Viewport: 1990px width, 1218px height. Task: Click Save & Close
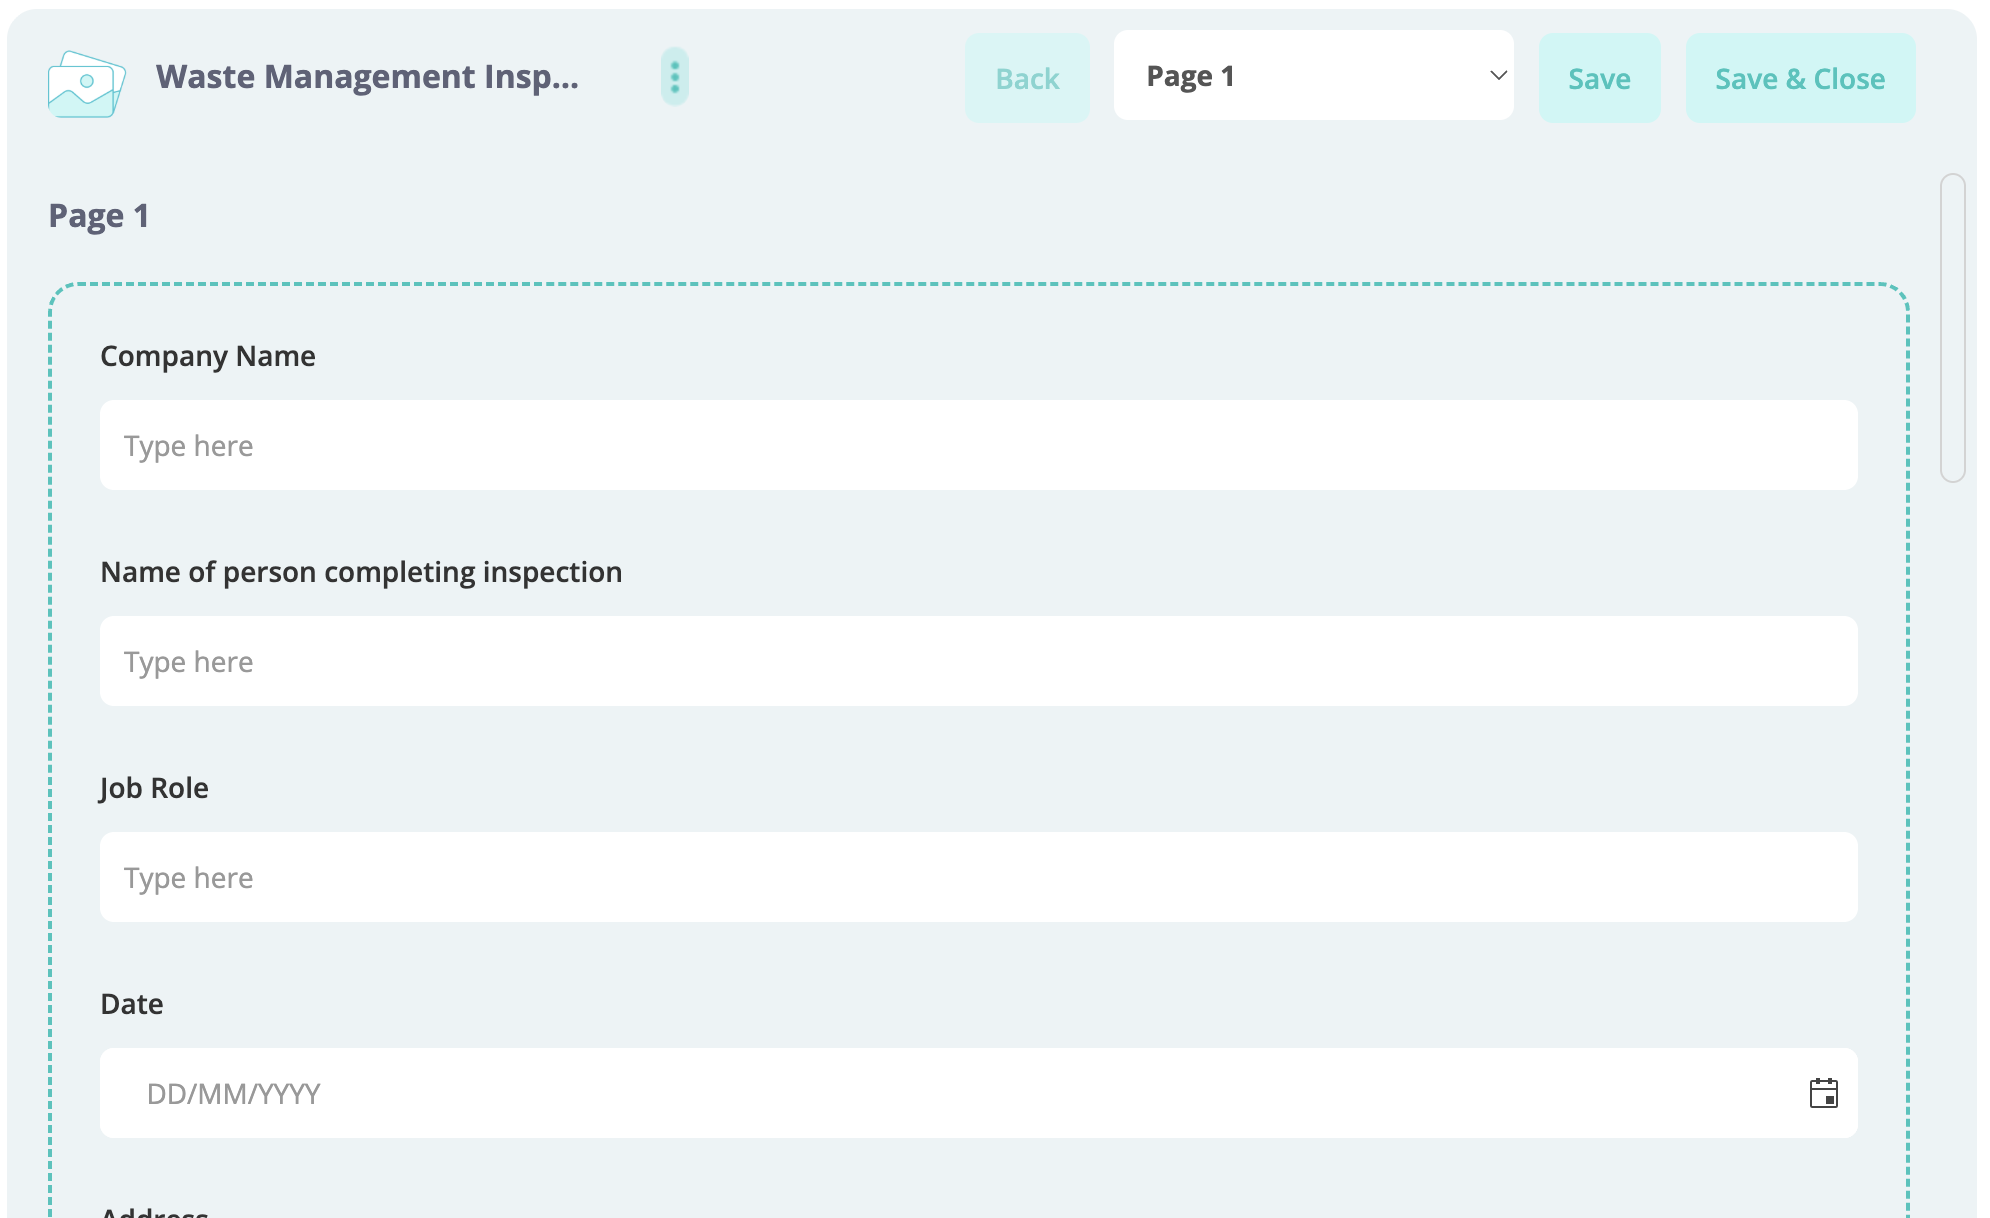1800,79
